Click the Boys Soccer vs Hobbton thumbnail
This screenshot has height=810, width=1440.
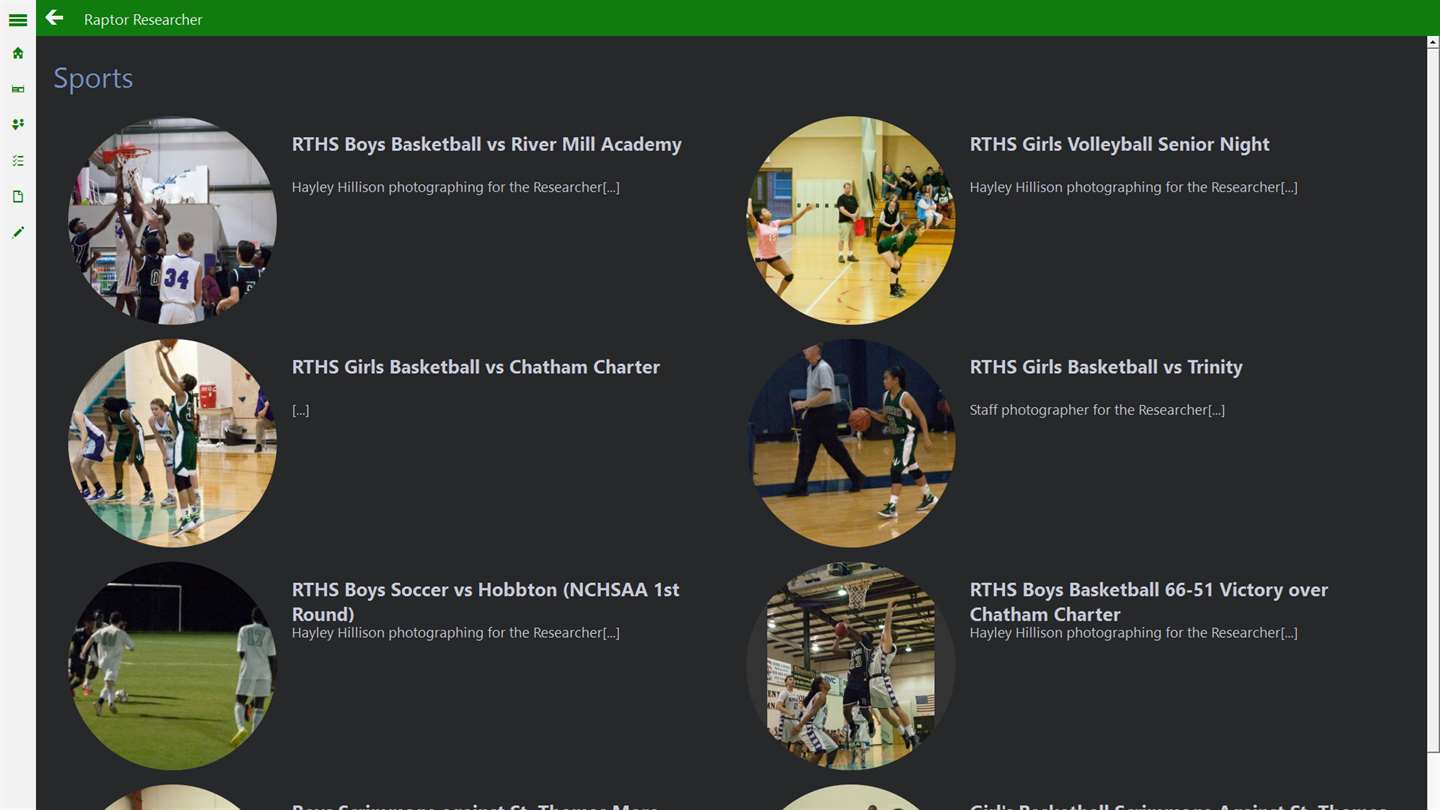coord(172,666)
